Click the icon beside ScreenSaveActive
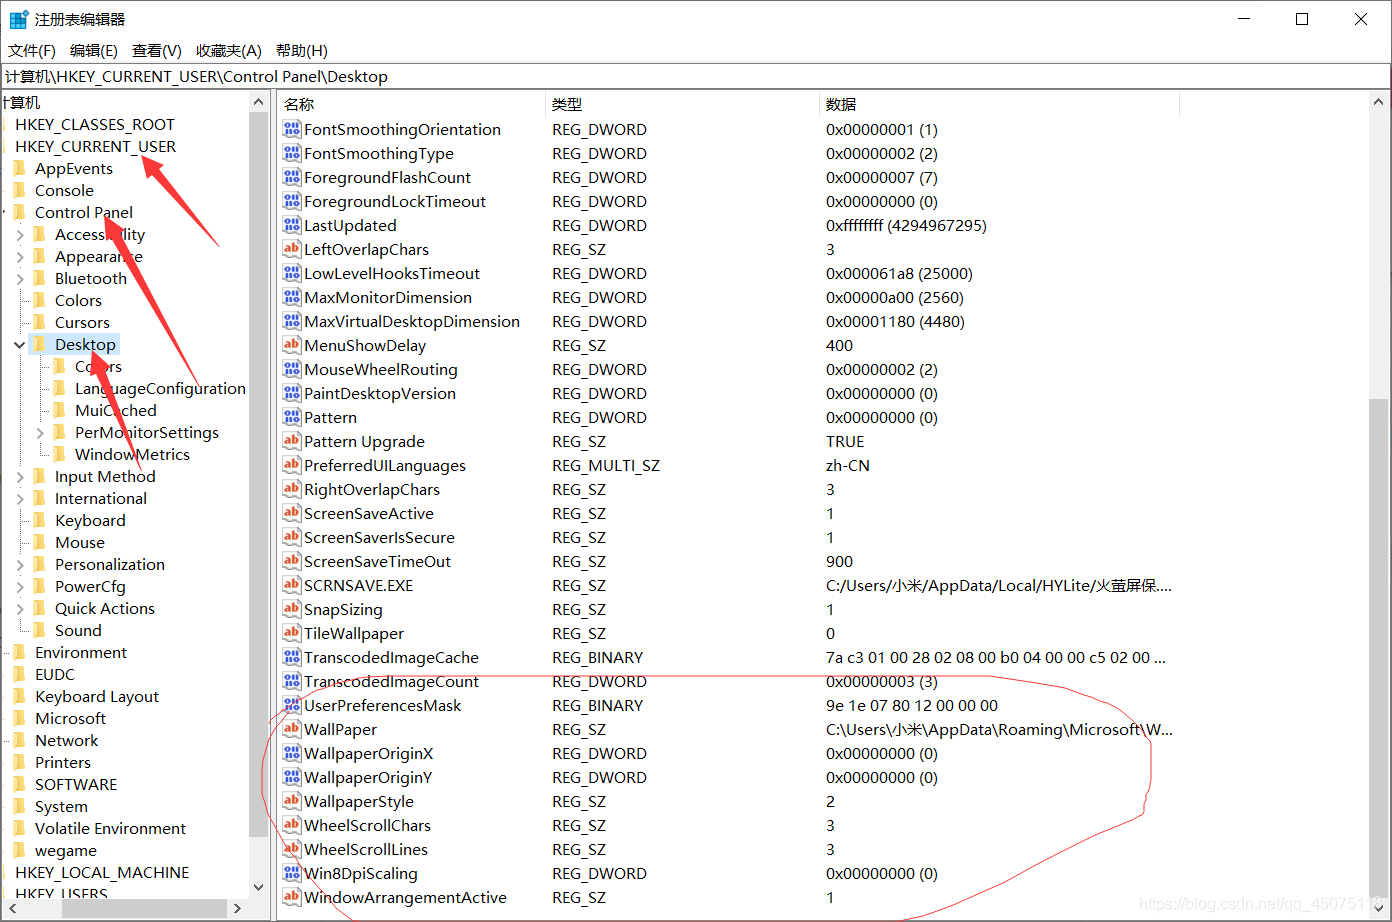 click(x=292, y=513)
